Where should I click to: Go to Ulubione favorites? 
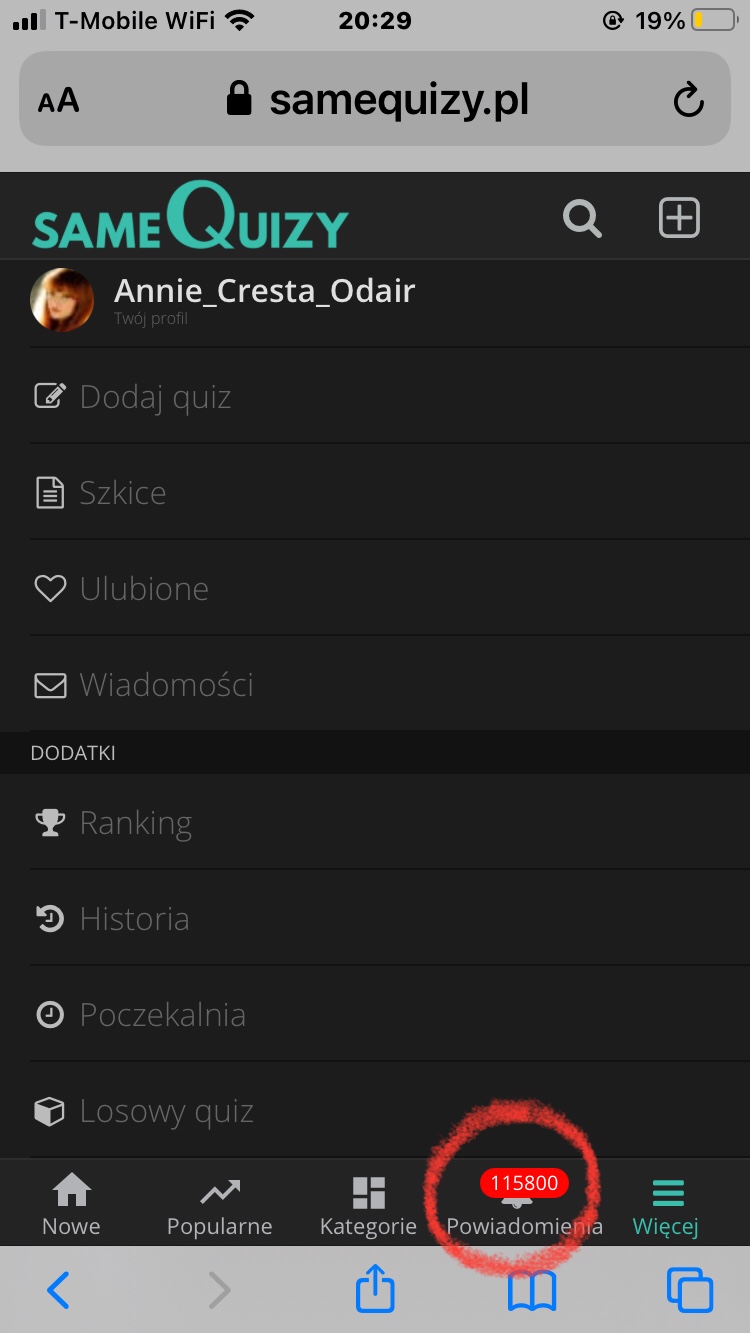pos(143,589)
